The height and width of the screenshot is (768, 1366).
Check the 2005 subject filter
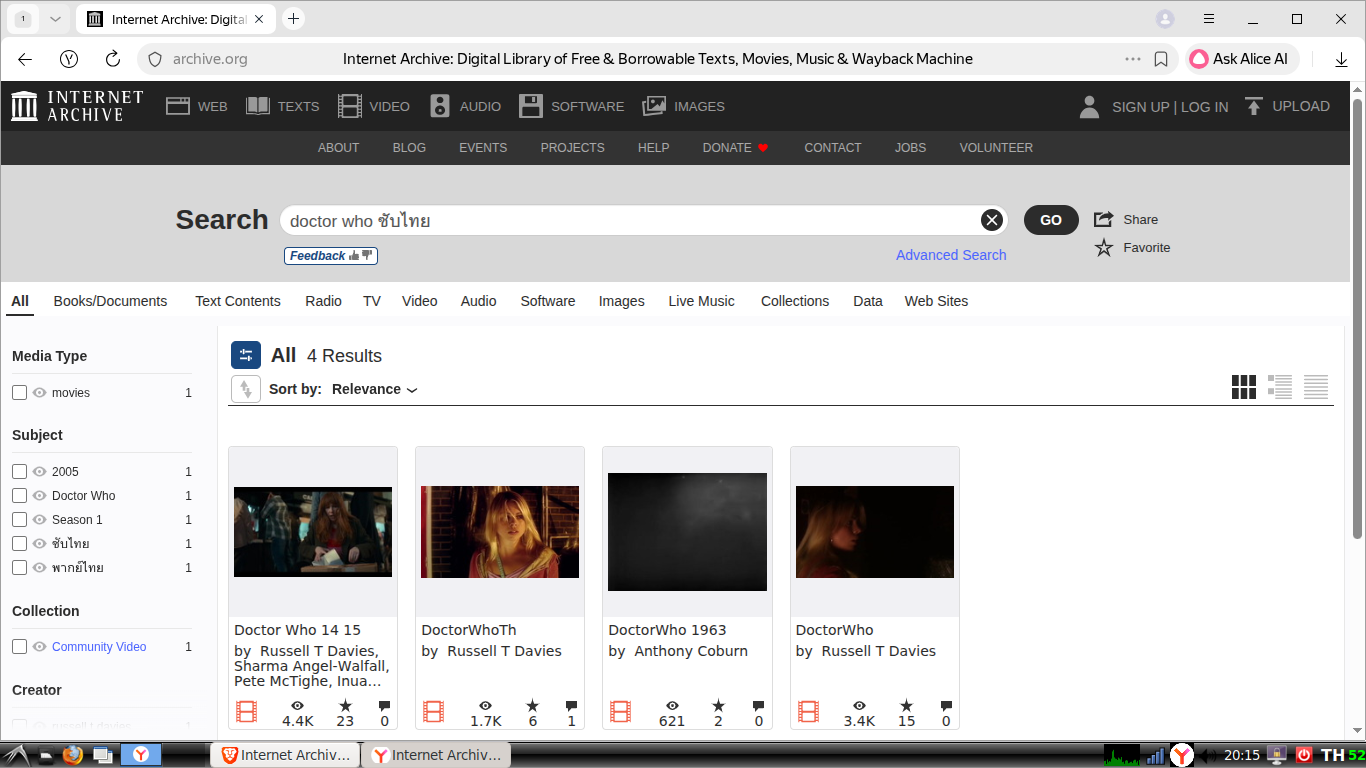(x=19, y=472)
